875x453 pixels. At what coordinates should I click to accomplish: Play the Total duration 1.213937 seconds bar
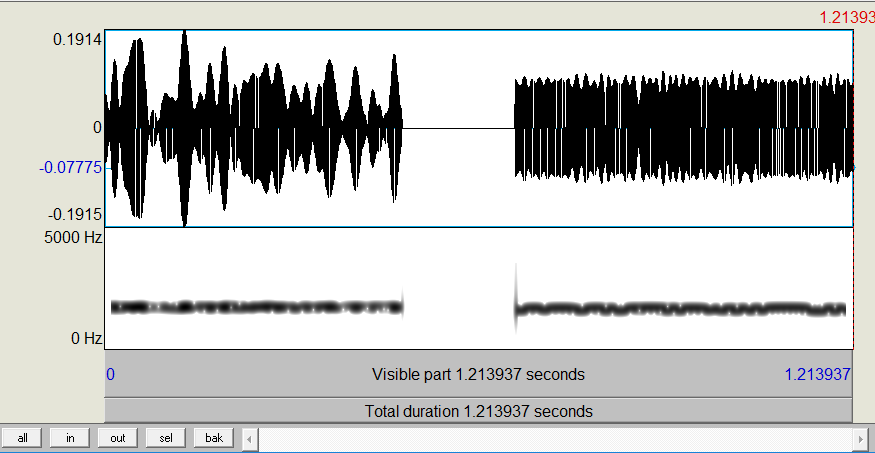point(478,412)
